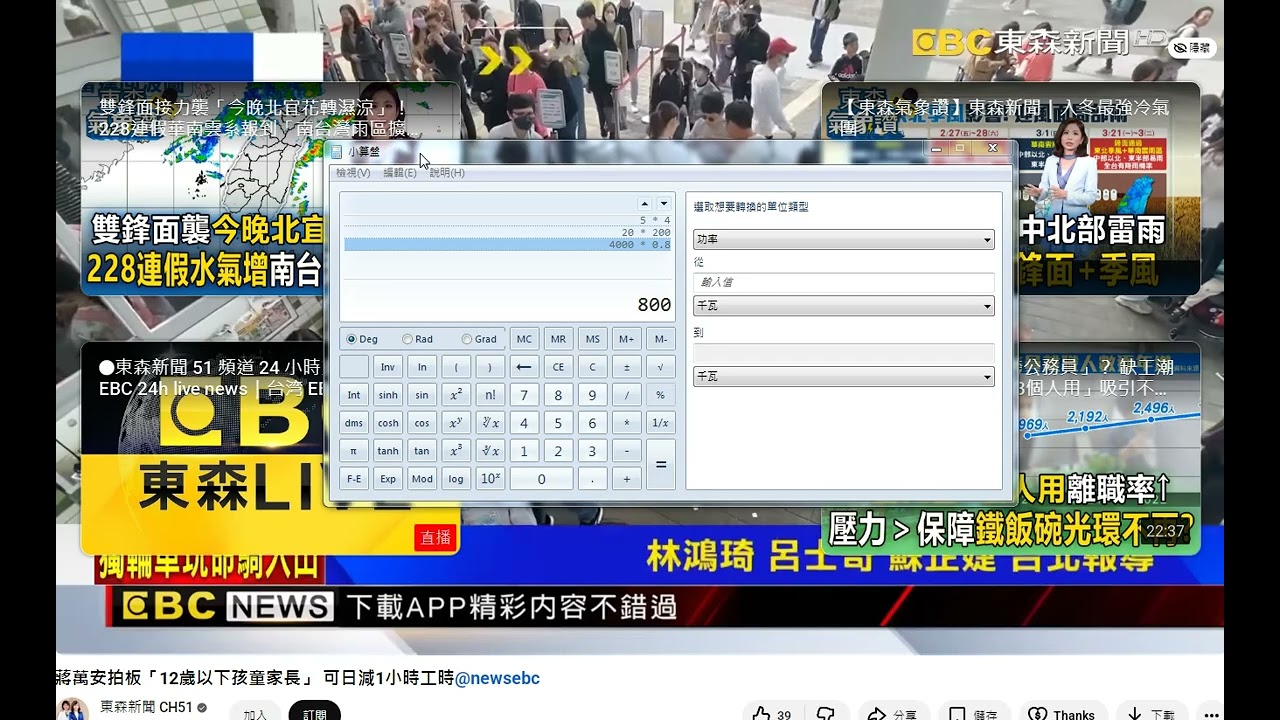Click the close parenthesis key

(490, 367)
